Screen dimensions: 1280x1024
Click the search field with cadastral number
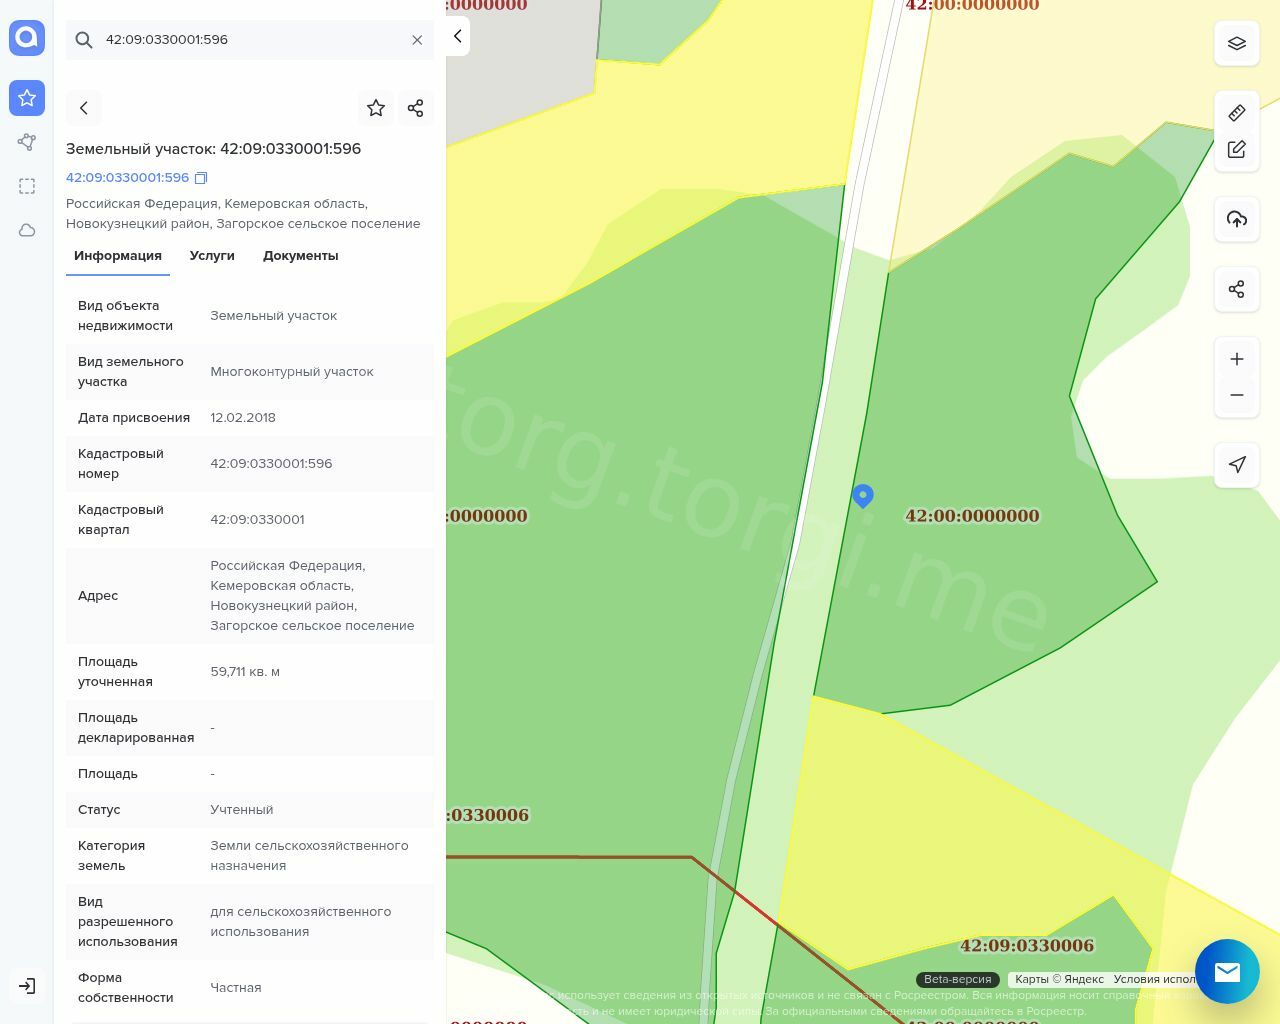(x=250, y=40)
